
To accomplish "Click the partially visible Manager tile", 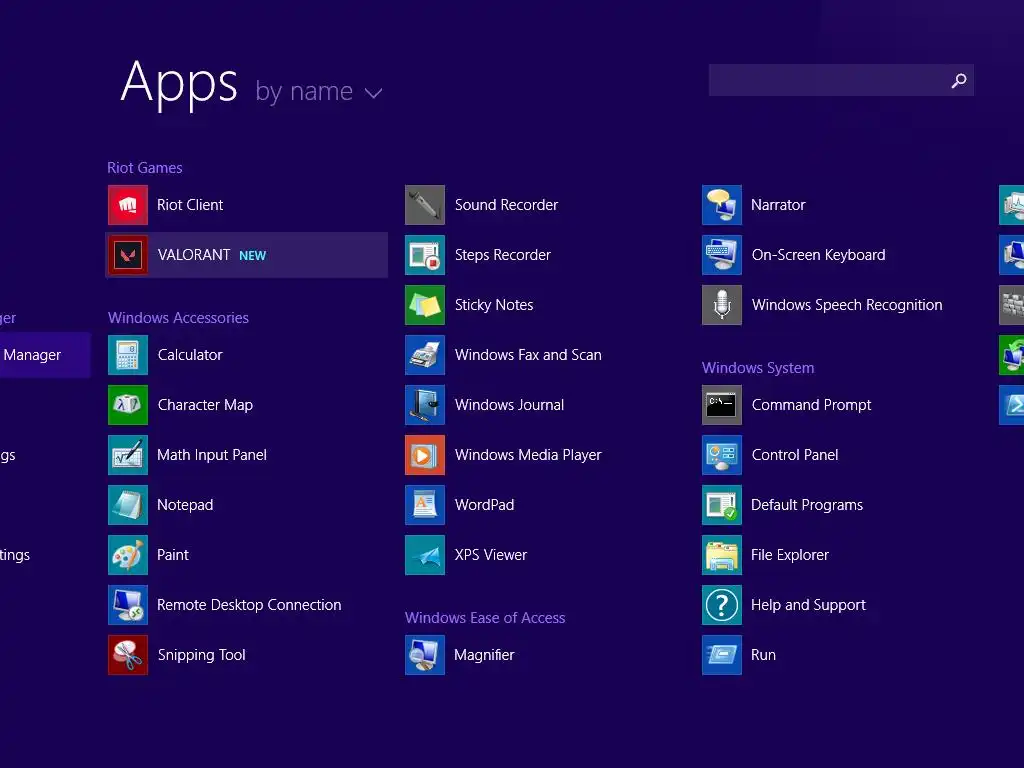I will (x=45, y=355).
